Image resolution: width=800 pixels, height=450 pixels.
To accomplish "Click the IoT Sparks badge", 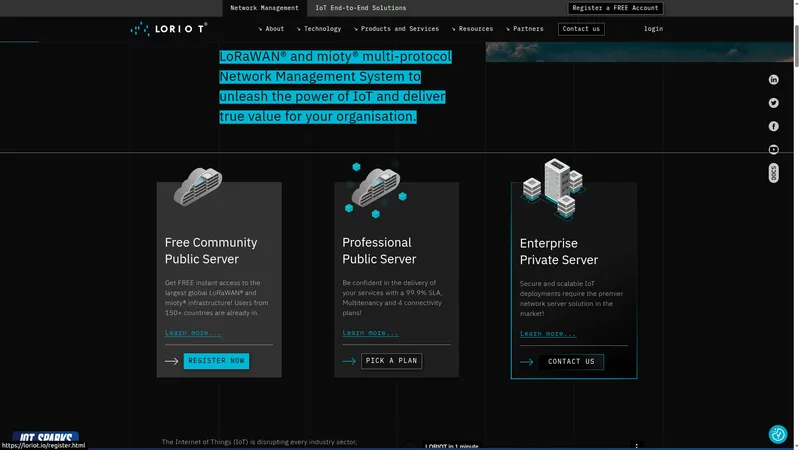I will pyautogui.click(x=46, y=437).
